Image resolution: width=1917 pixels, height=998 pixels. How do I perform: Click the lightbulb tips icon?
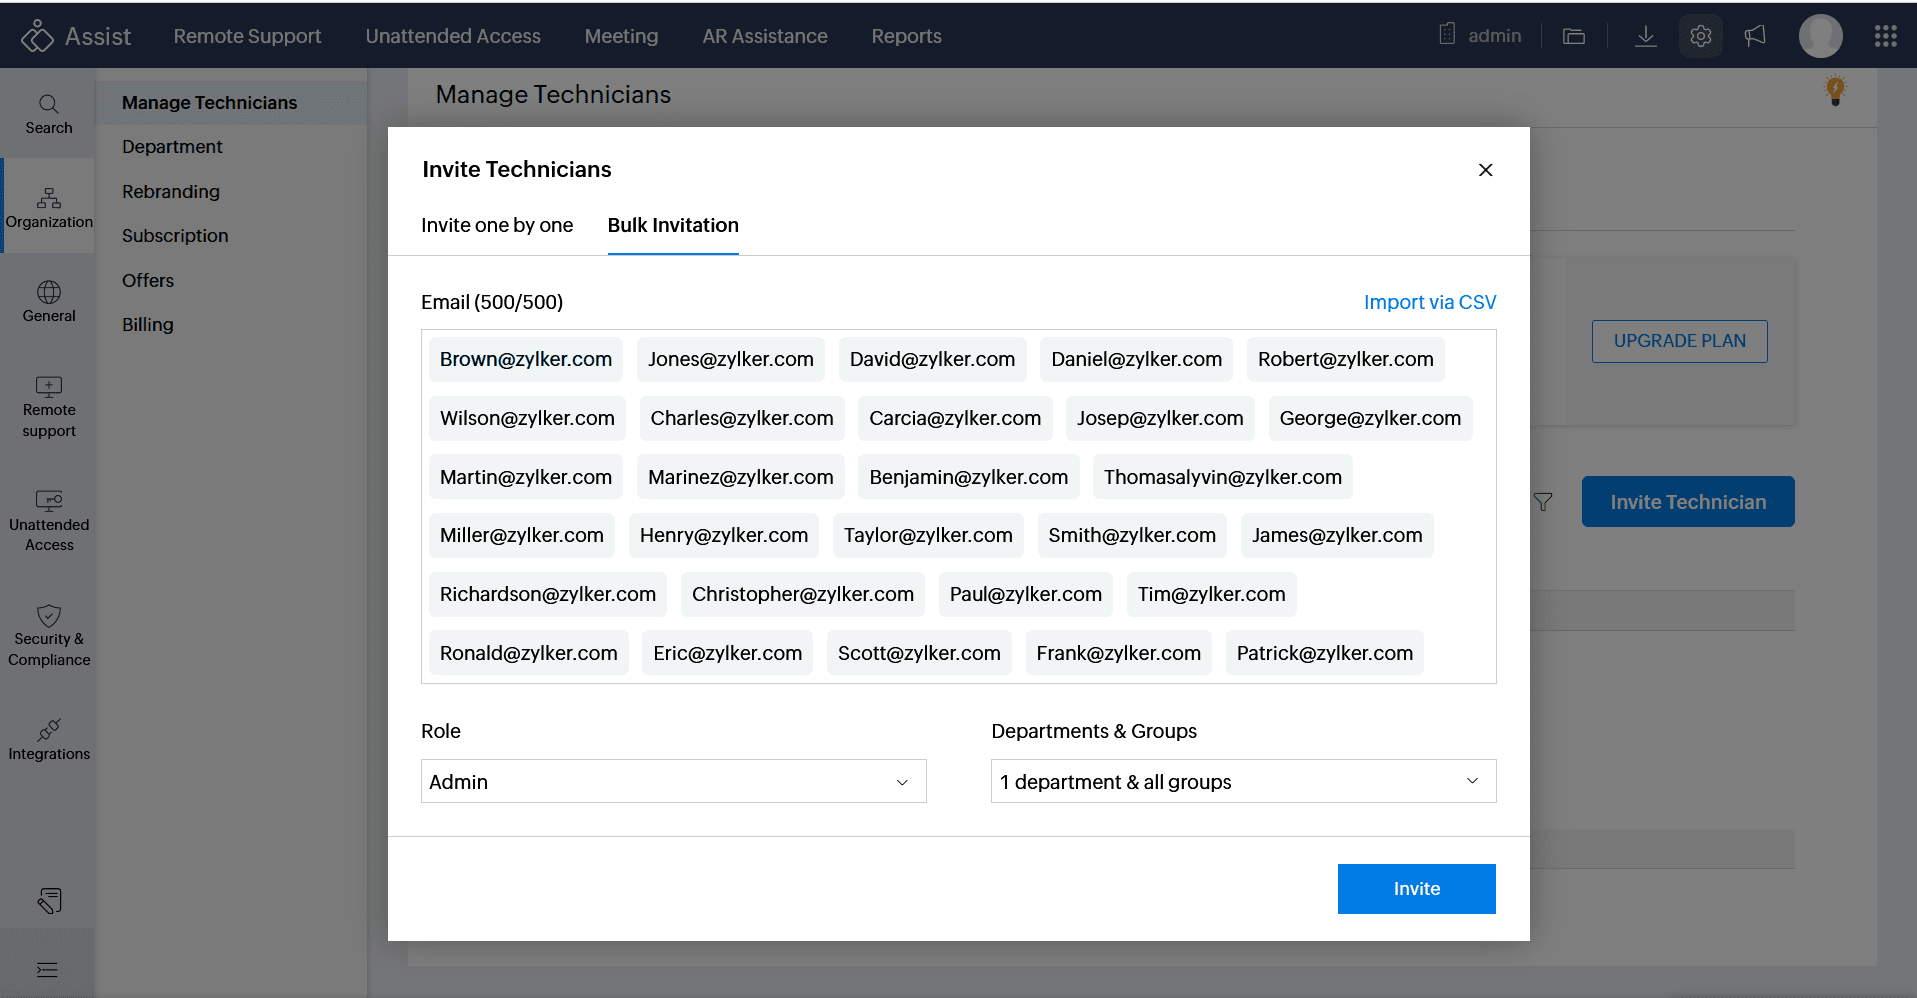click(1834, 91)
